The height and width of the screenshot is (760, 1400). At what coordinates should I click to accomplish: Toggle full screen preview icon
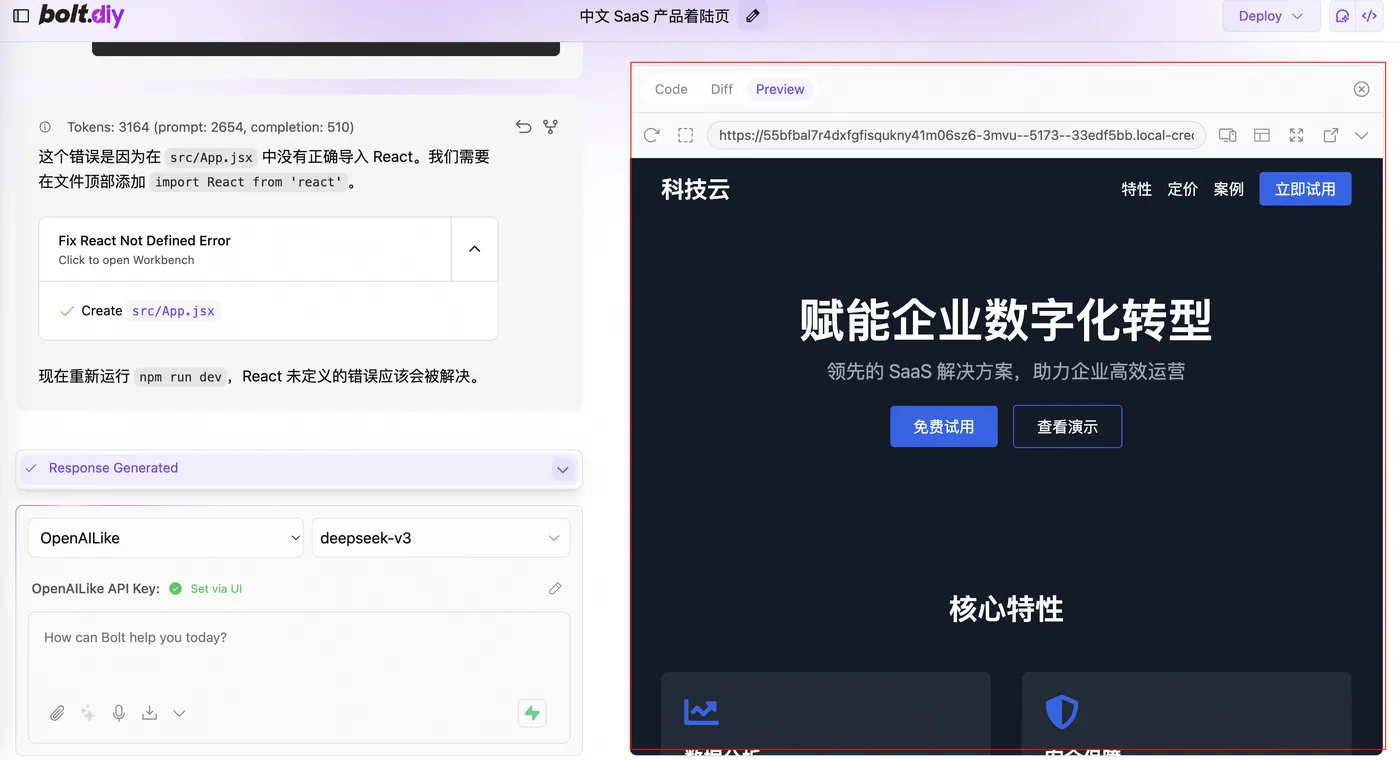pos(1296,135)
